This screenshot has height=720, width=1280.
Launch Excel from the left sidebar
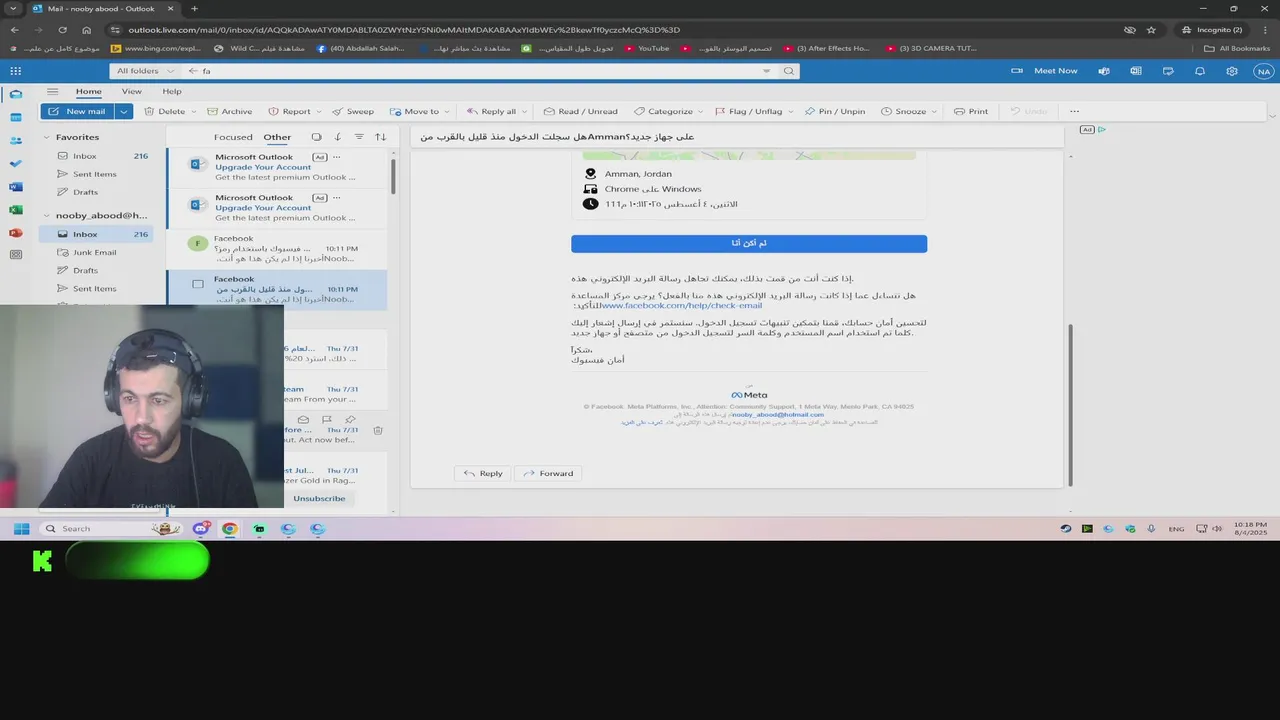click(x=15, y=210)
